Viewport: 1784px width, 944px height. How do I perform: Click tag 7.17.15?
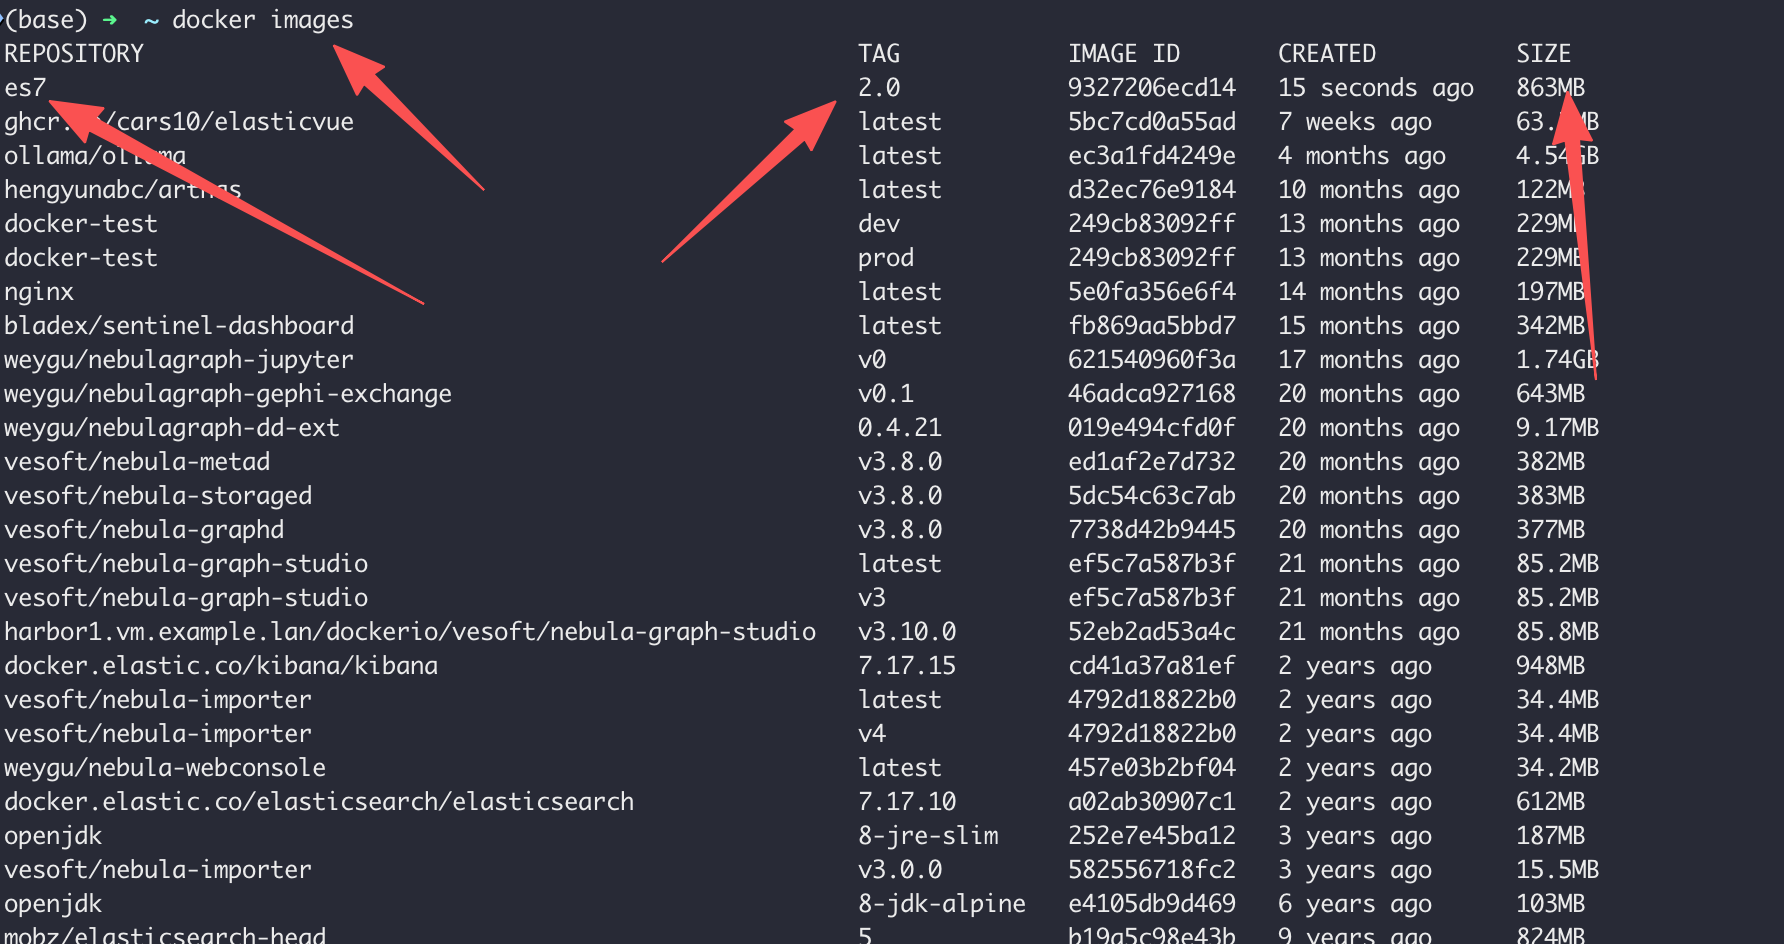tap(907, 666)
